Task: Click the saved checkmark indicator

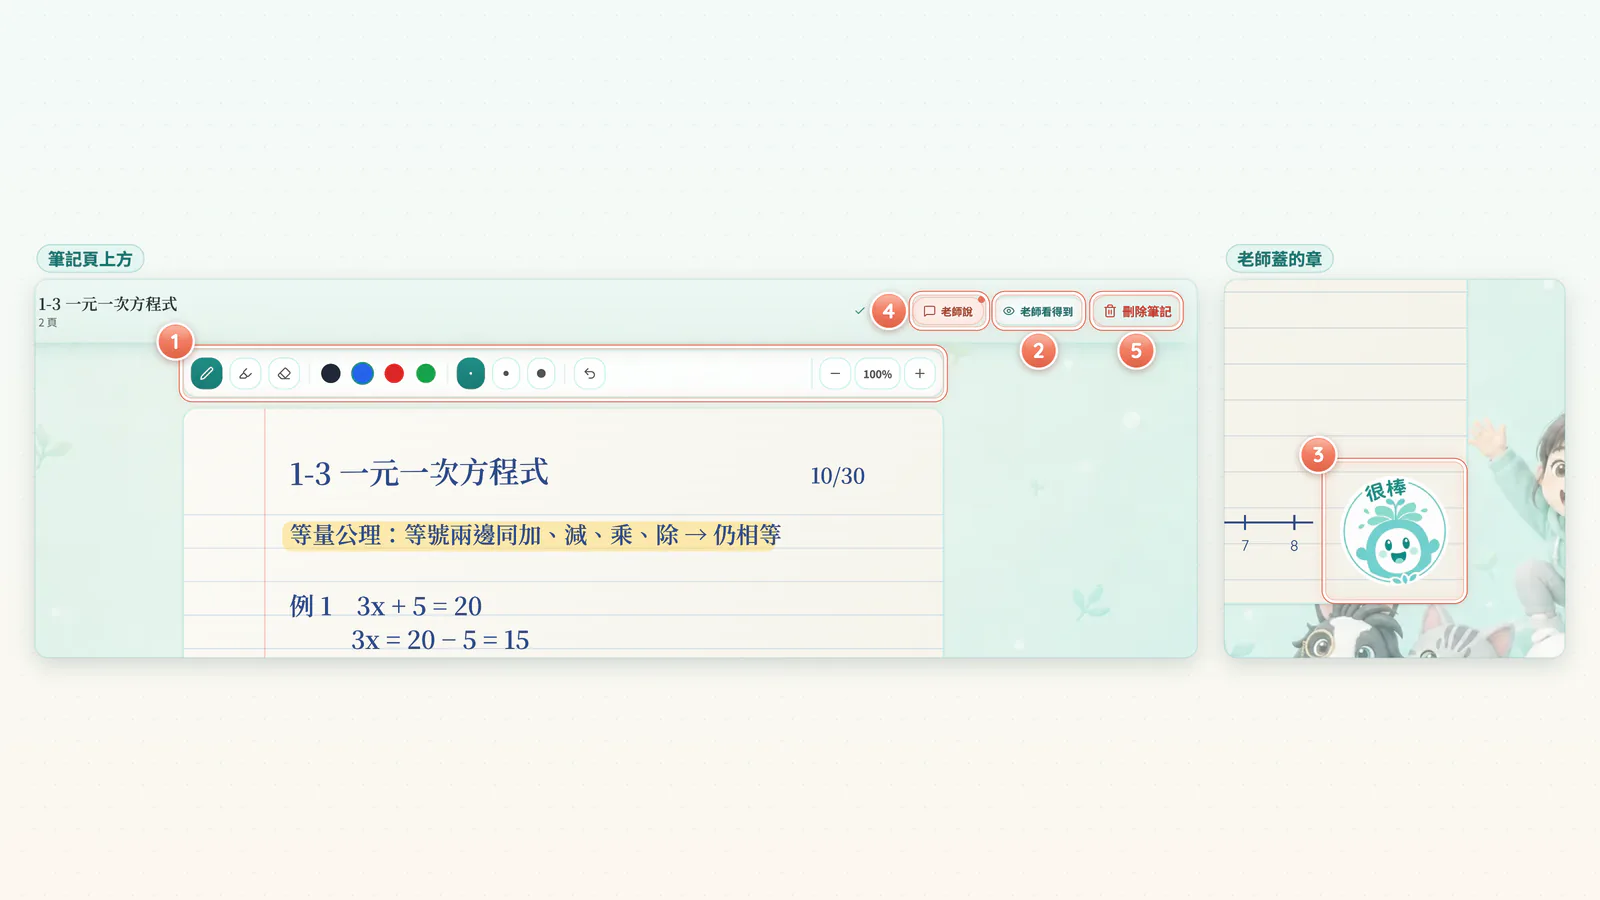Action: point(859,311)
